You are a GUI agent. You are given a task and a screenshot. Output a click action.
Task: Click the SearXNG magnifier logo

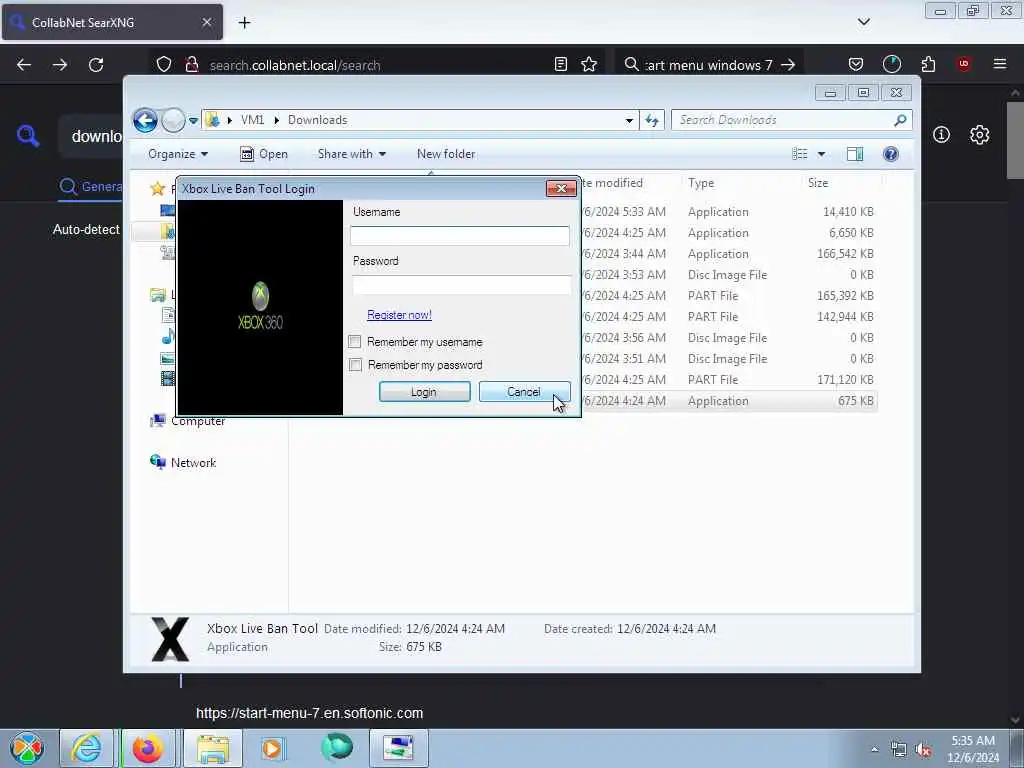click(28, 136)
